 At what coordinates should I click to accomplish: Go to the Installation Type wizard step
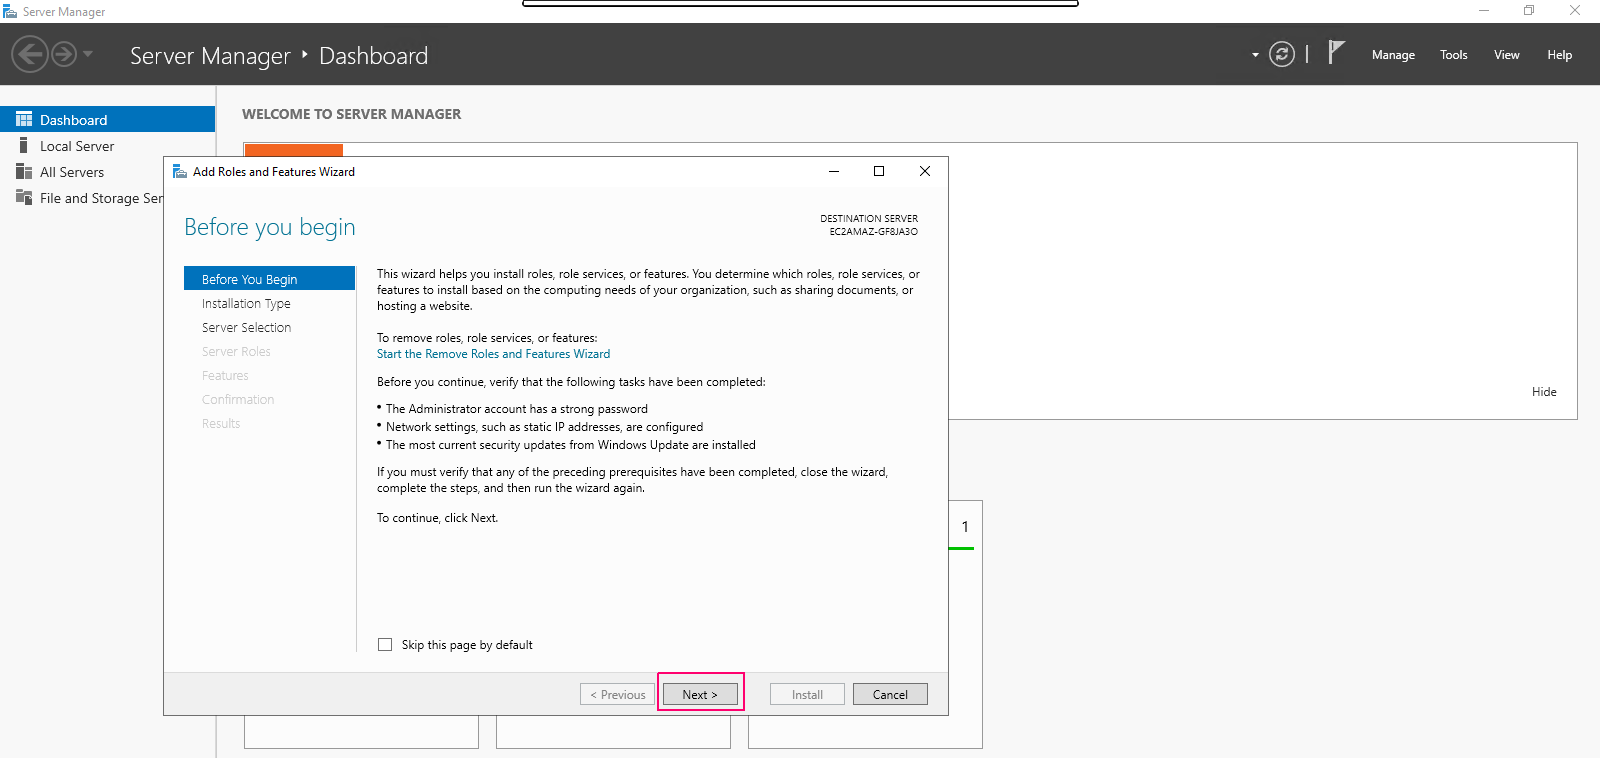click(x=246, y=303)
